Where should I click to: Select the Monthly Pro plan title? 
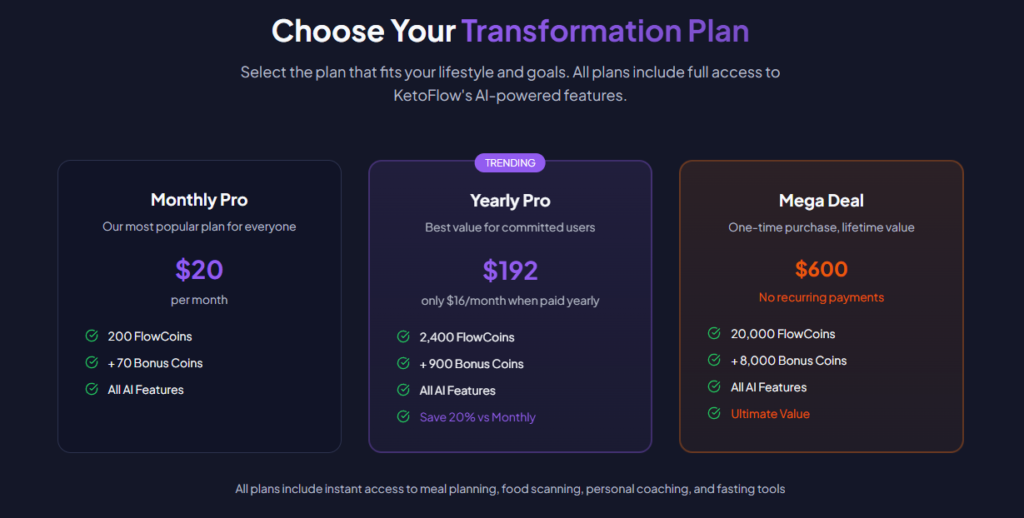[199, 200]
